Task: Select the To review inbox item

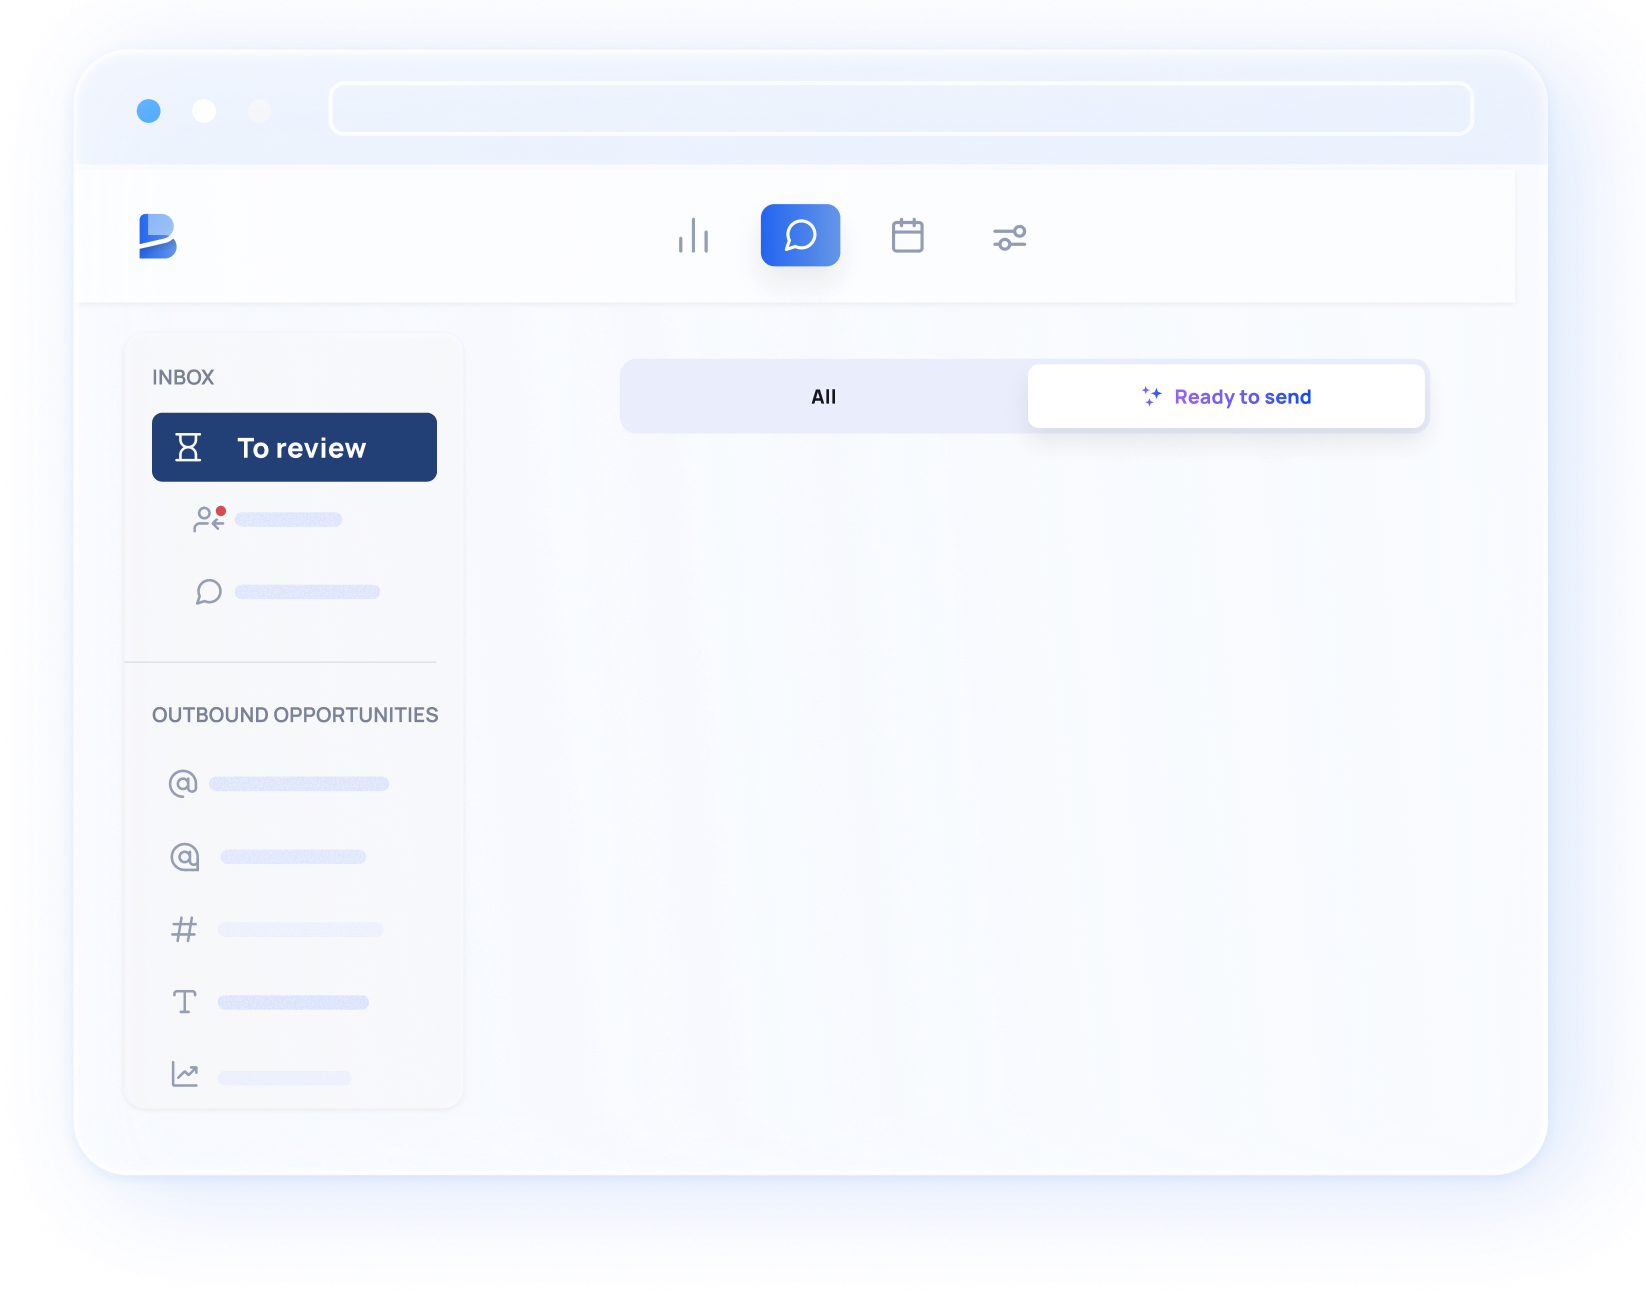Action: [x=294, y=447]
